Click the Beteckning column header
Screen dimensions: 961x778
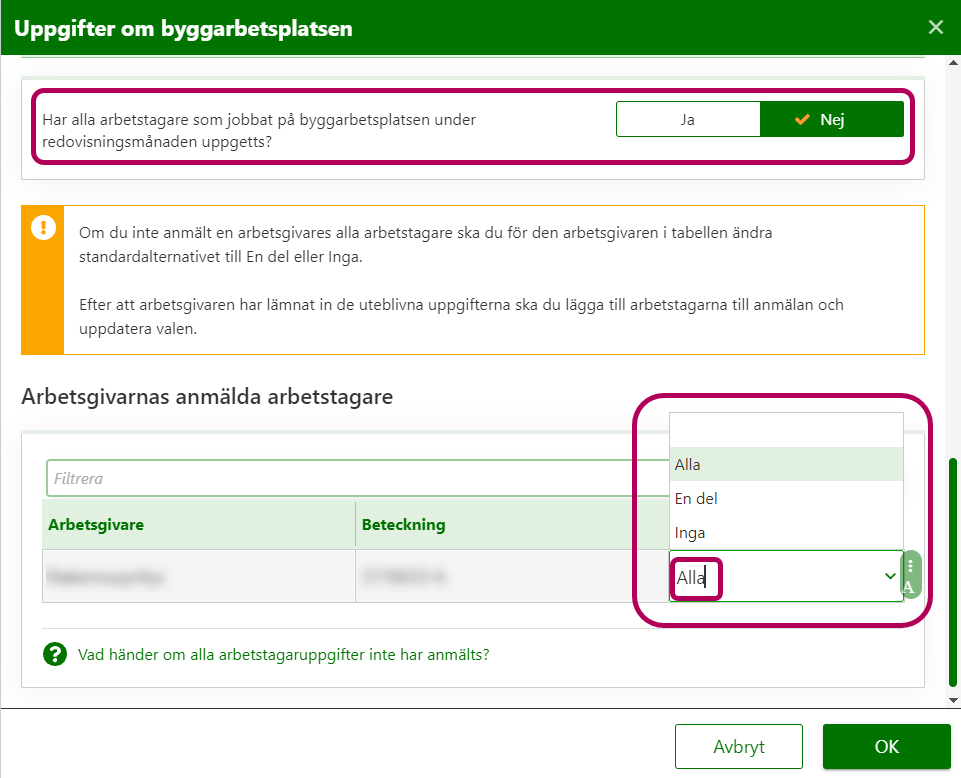403,524
